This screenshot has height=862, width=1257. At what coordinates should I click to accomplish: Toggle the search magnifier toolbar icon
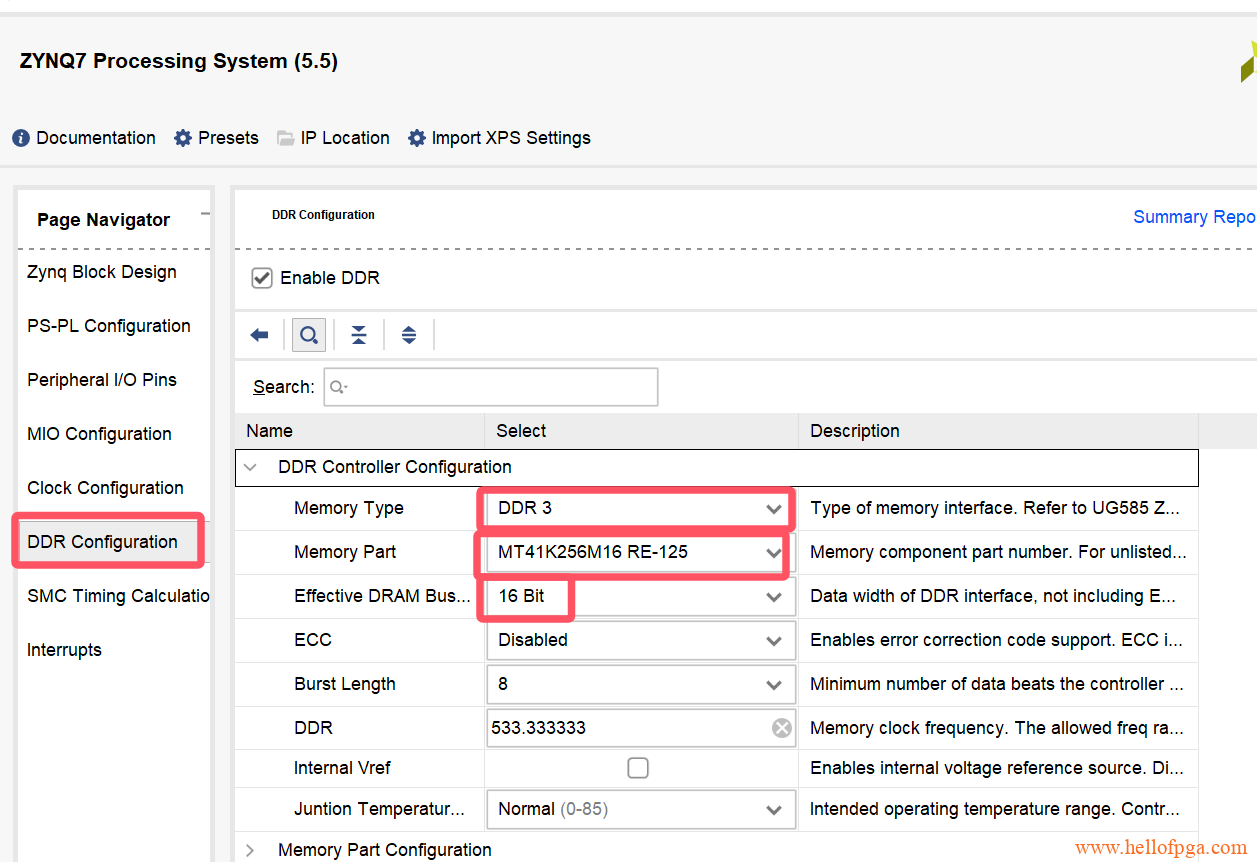click(309, 335)
